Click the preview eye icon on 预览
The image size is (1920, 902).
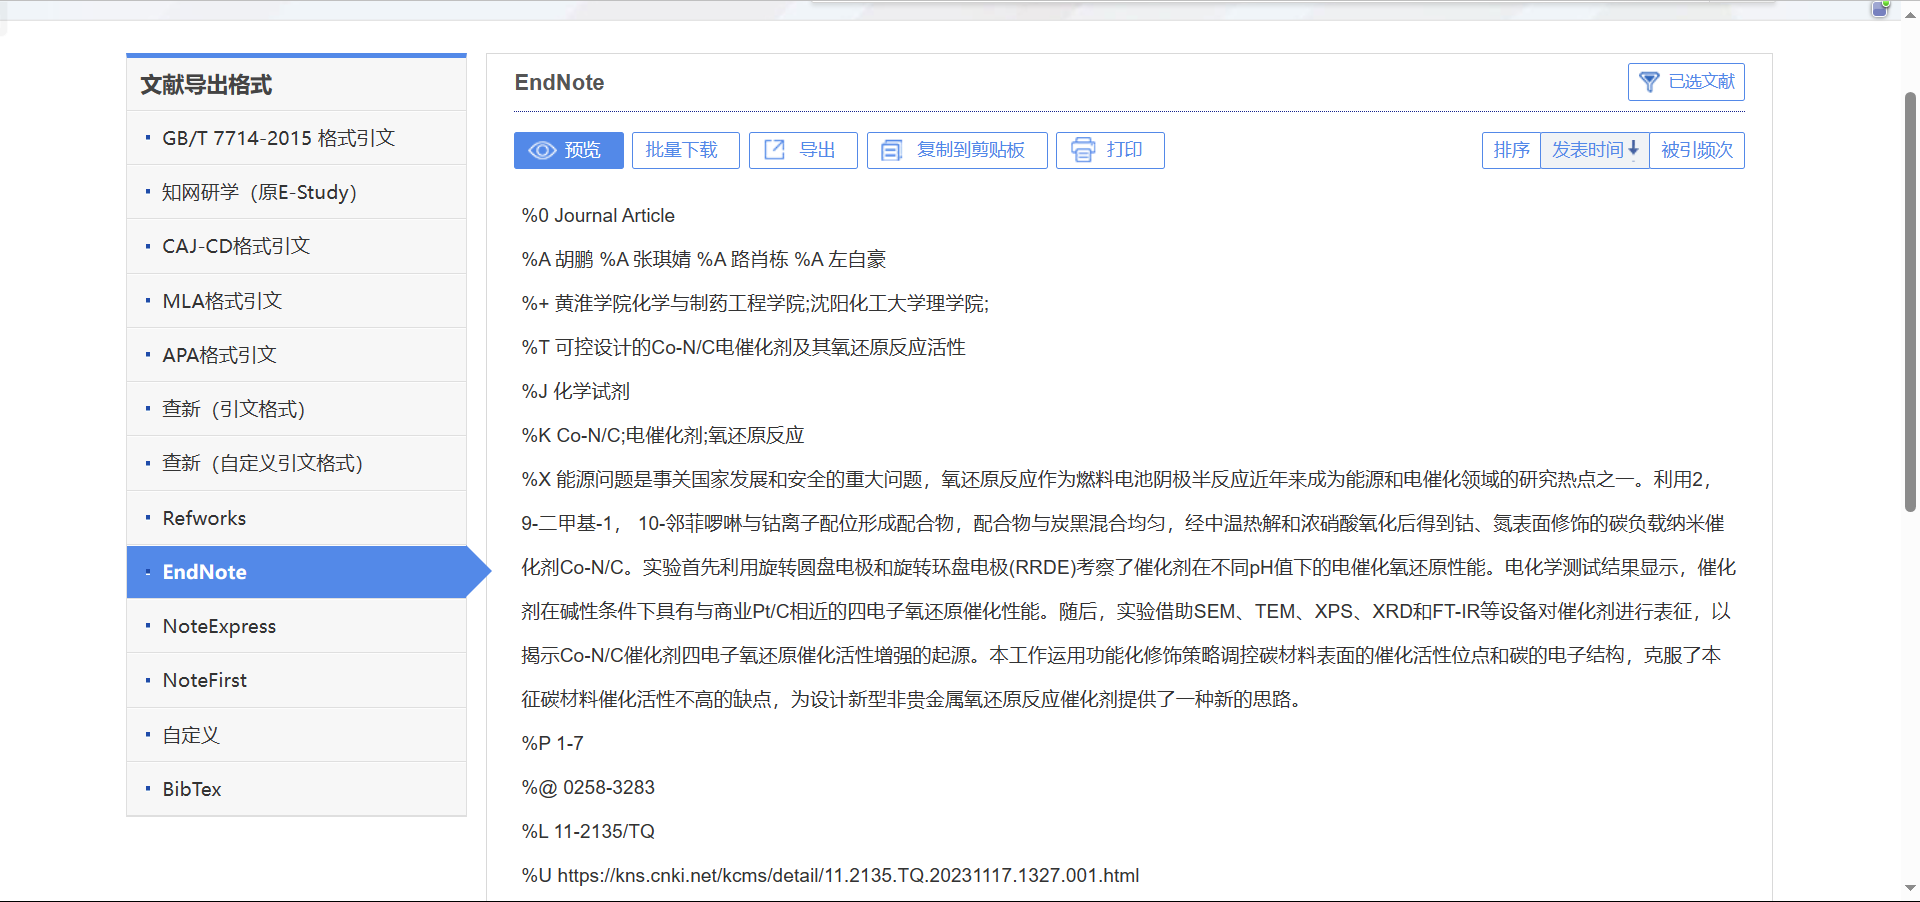click(x=542, y=150)
